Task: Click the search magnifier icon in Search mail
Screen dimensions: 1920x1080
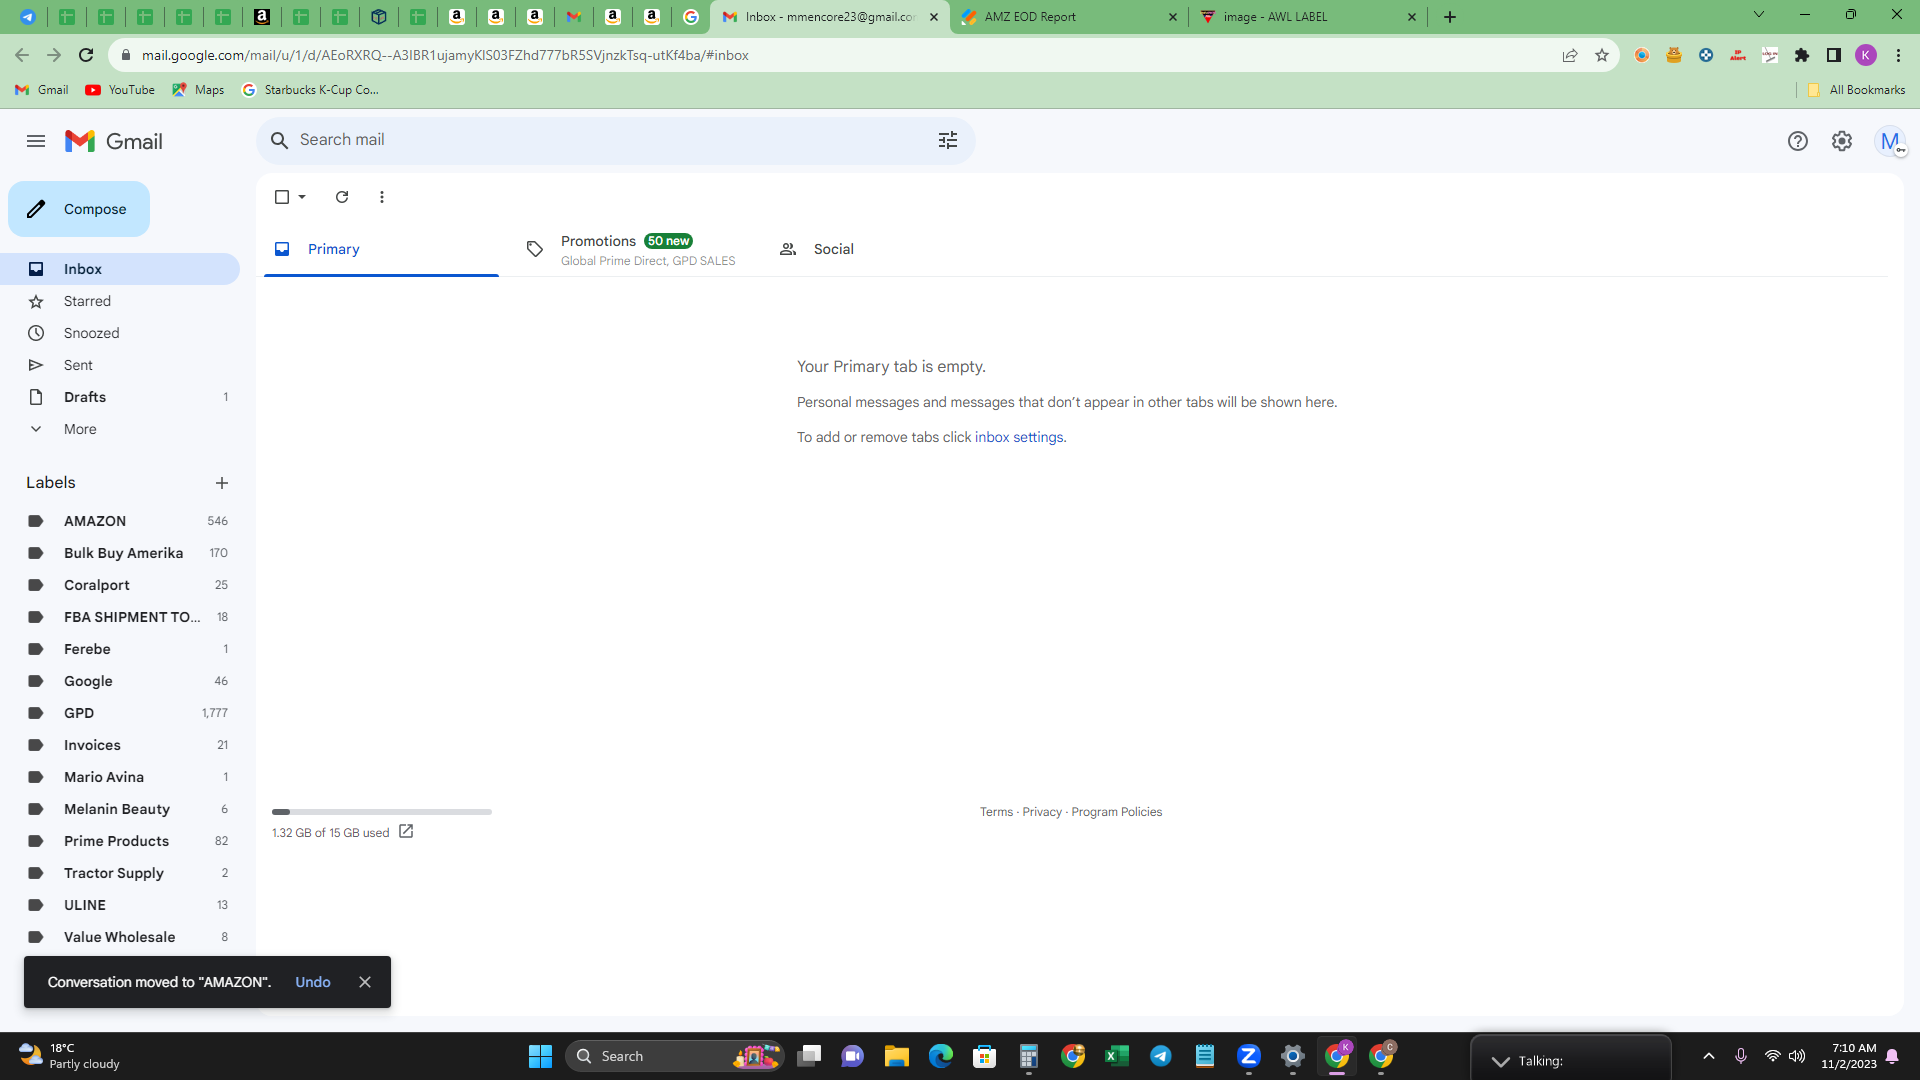Action: tap(280, 140)
